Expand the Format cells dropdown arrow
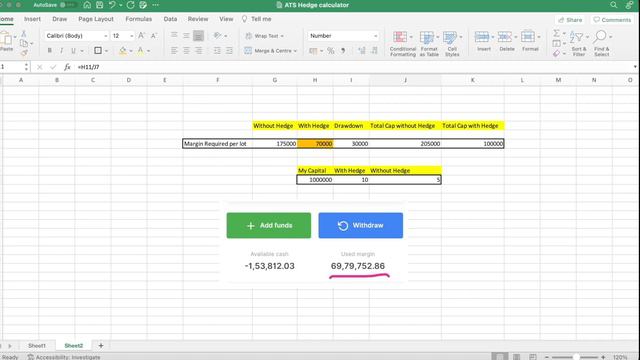 coord(539,37)
